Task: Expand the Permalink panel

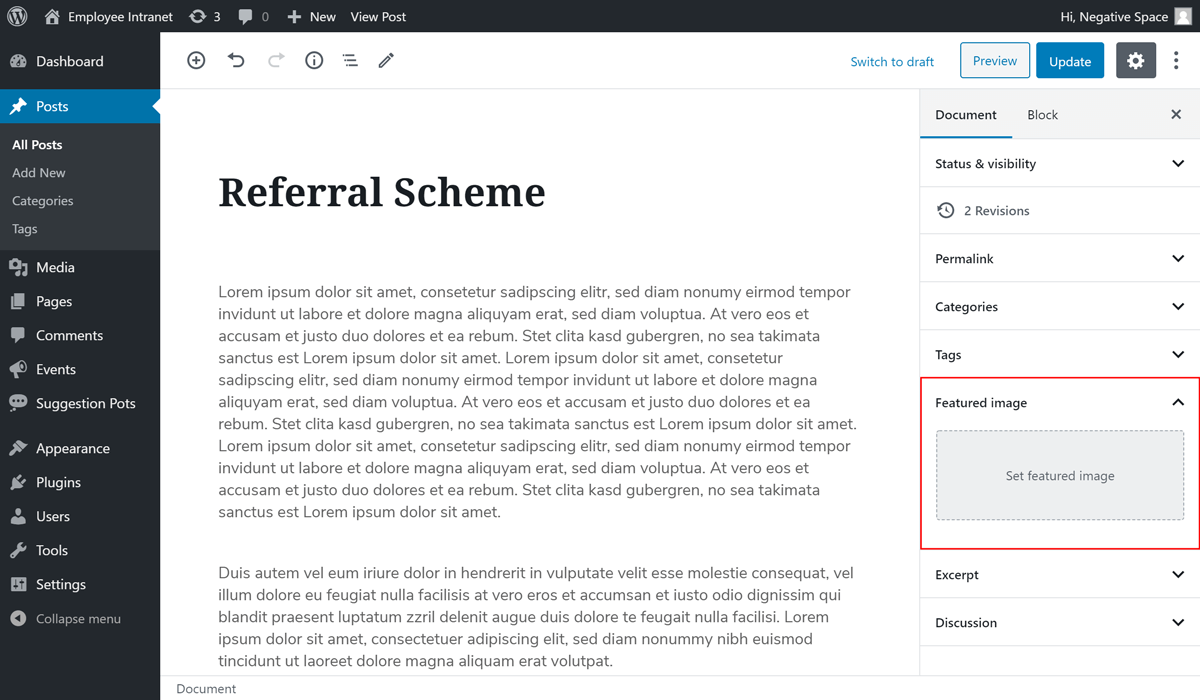Action: click(x=1059, y=258)
